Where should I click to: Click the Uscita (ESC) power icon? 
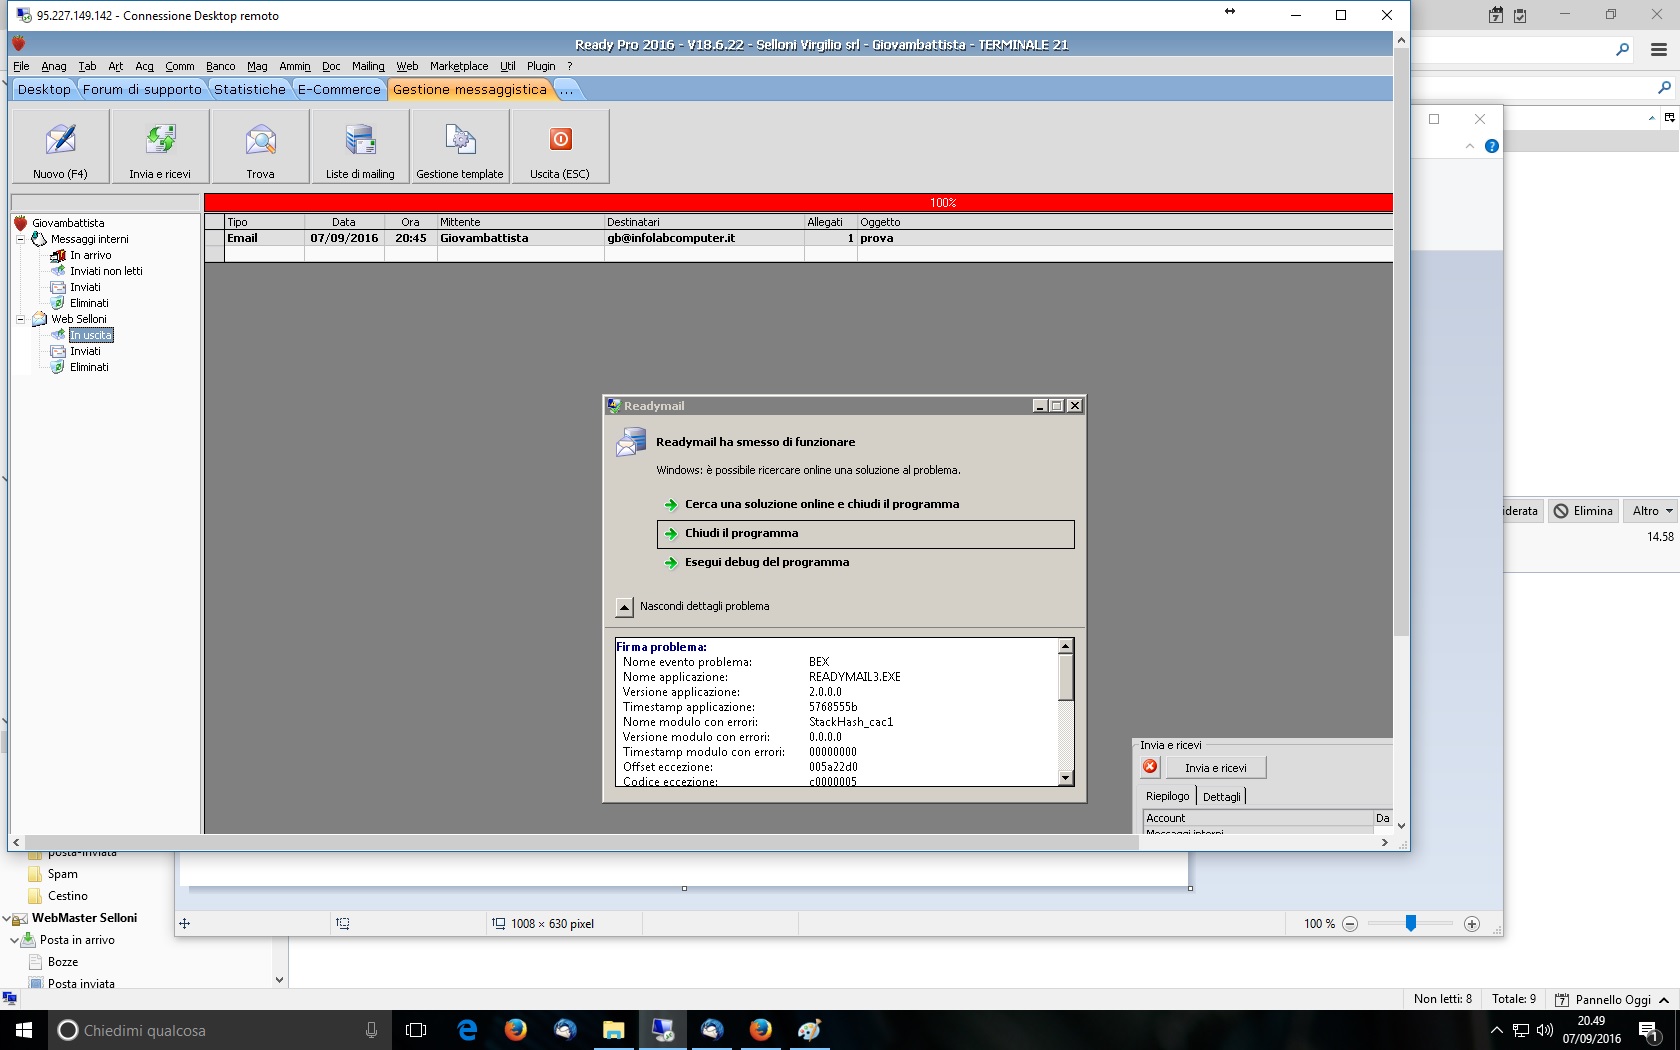(x=560, y=146)
